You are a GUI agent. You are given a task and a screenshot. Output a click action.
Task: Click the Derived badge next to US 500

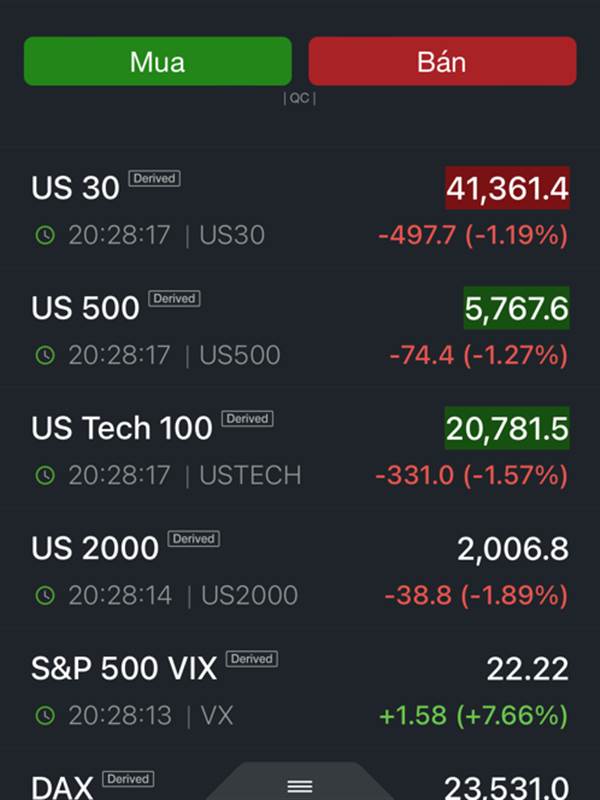(174, 298)
